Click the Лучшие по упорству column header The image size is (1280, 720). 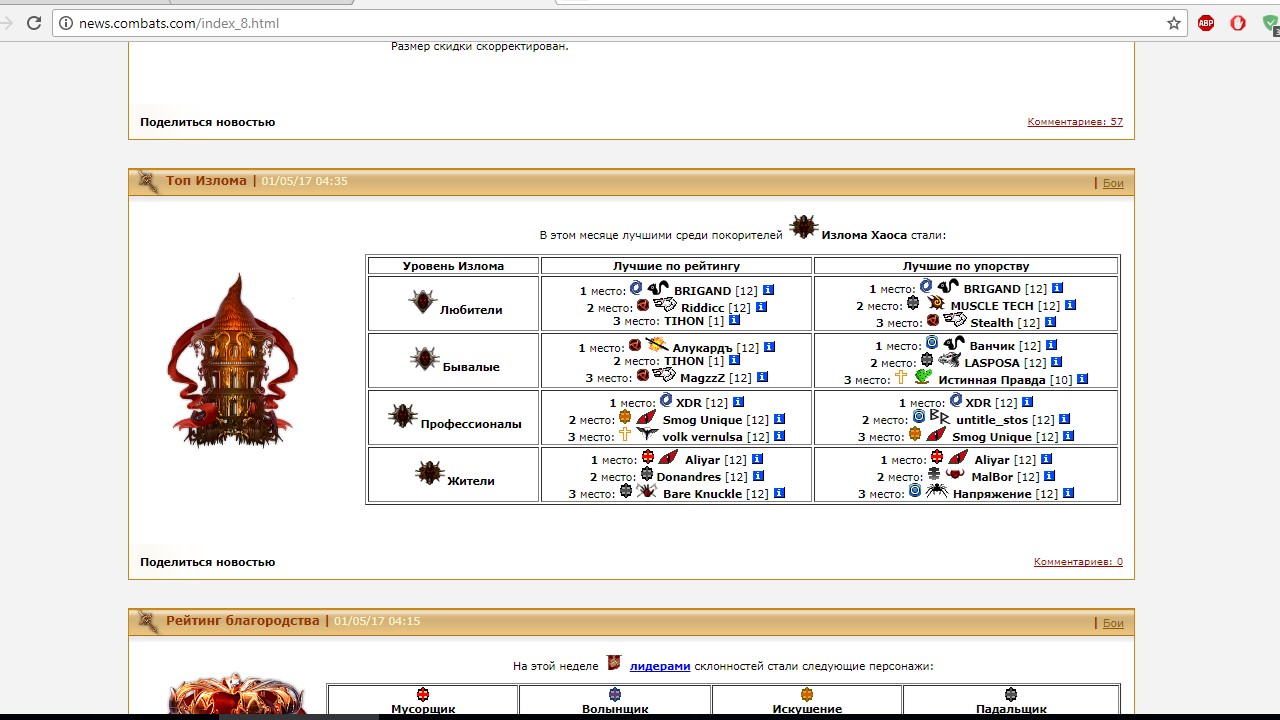[966, 266]
